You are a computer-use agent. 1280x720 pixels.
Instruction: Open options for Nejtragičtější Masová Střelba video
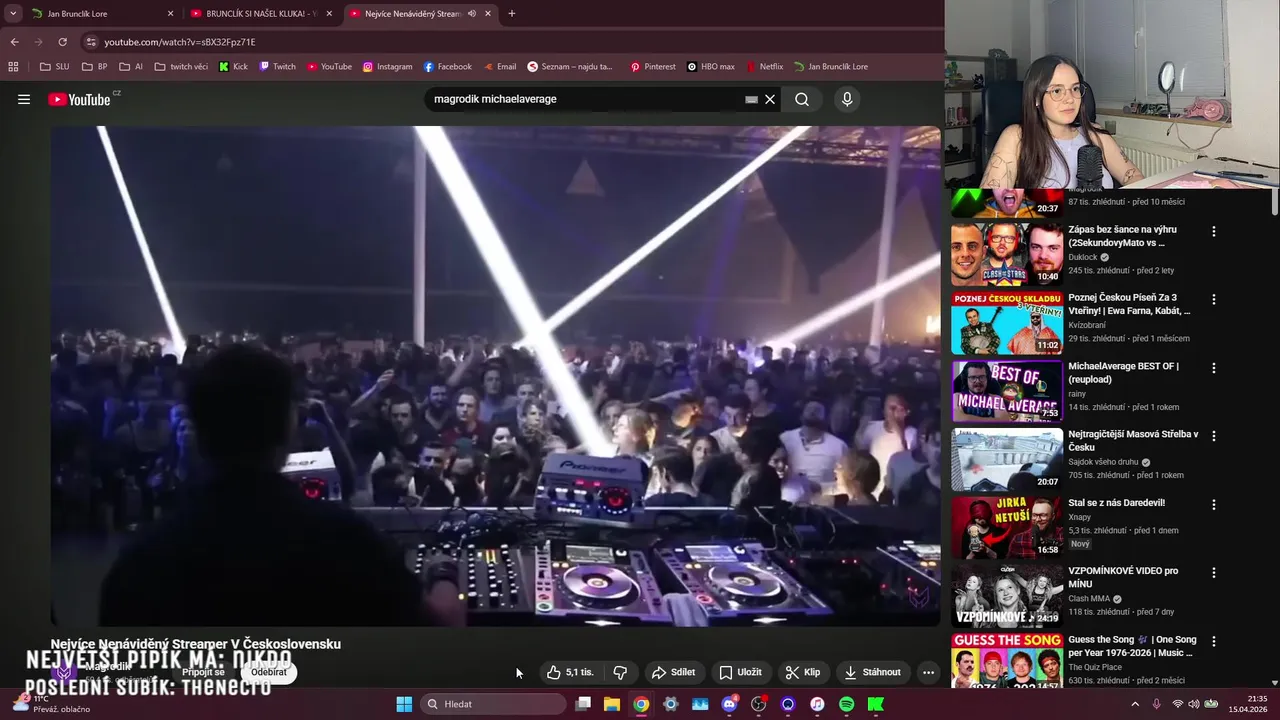1214,436
